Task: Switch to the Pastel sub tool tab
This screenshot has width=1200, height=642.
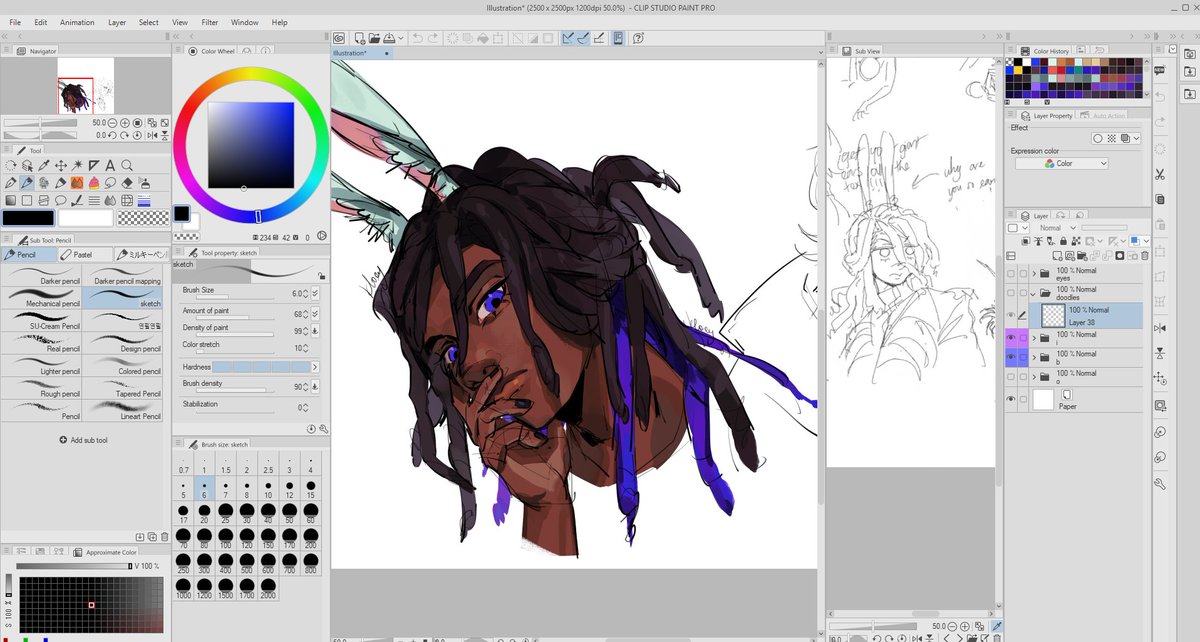Action: [84, 255]
